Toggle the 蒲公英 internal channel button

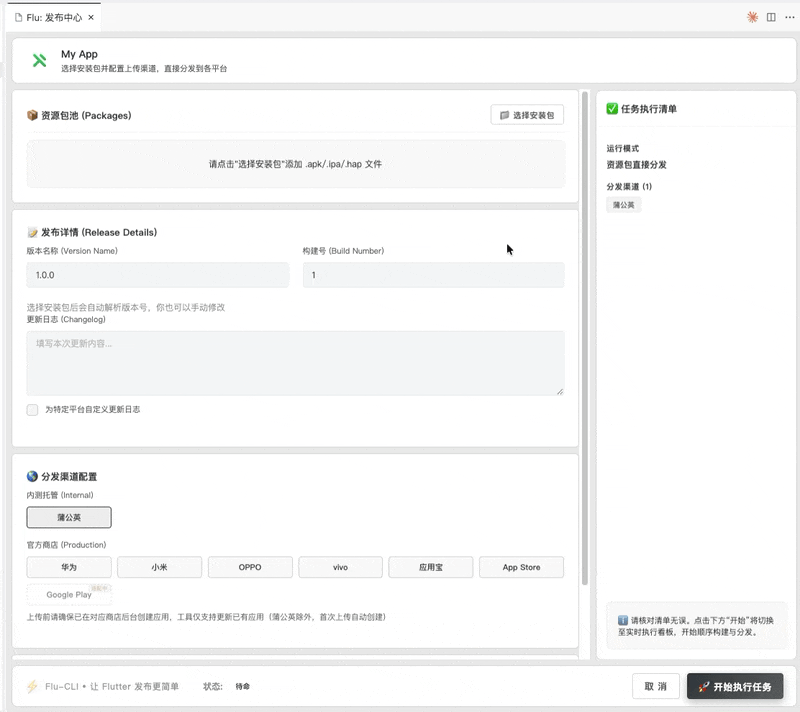pos(69,517)
